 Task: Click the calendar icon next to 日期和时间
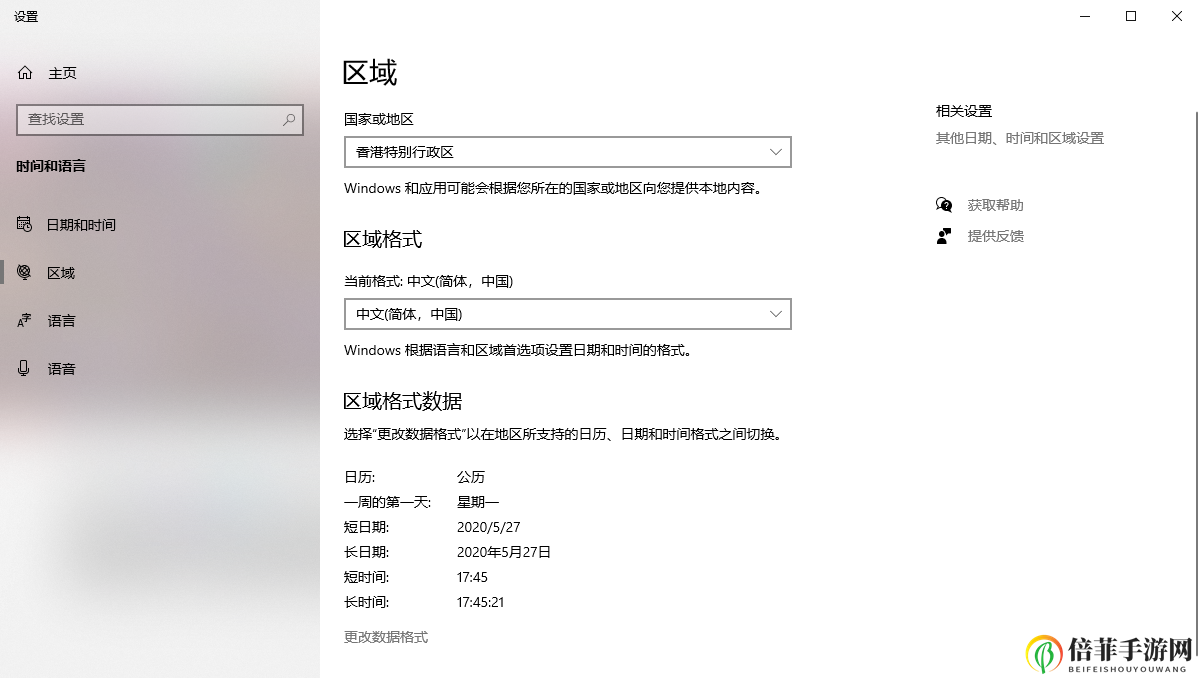[24, 224]
